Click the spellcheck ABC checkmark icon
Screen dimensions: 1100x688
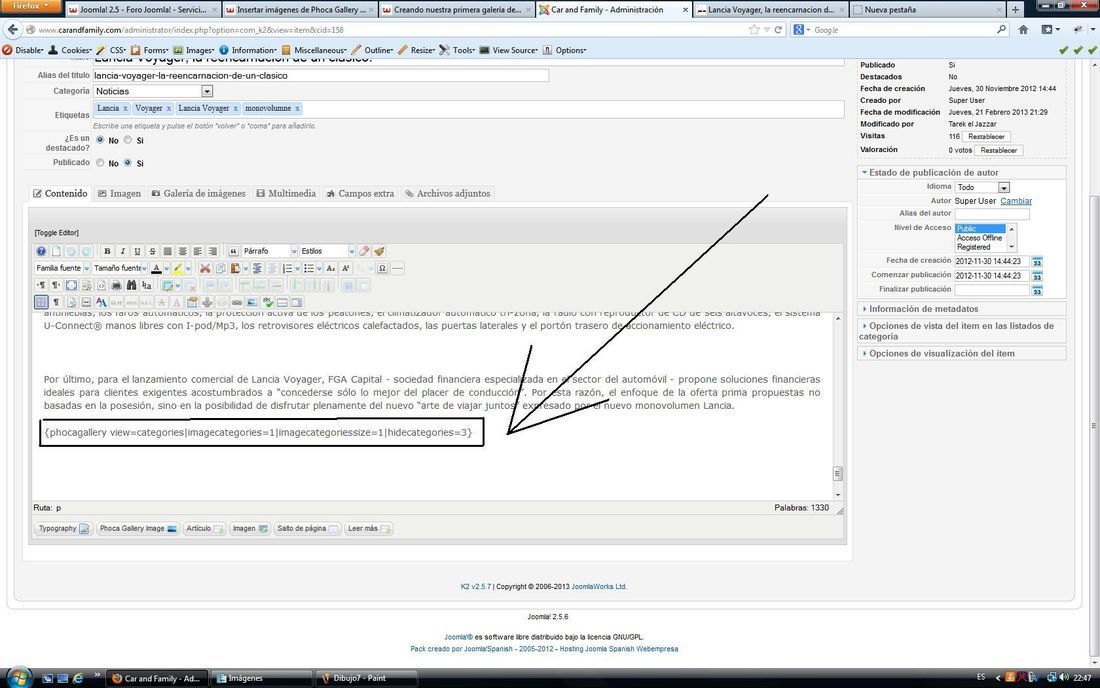click(267, 302)
